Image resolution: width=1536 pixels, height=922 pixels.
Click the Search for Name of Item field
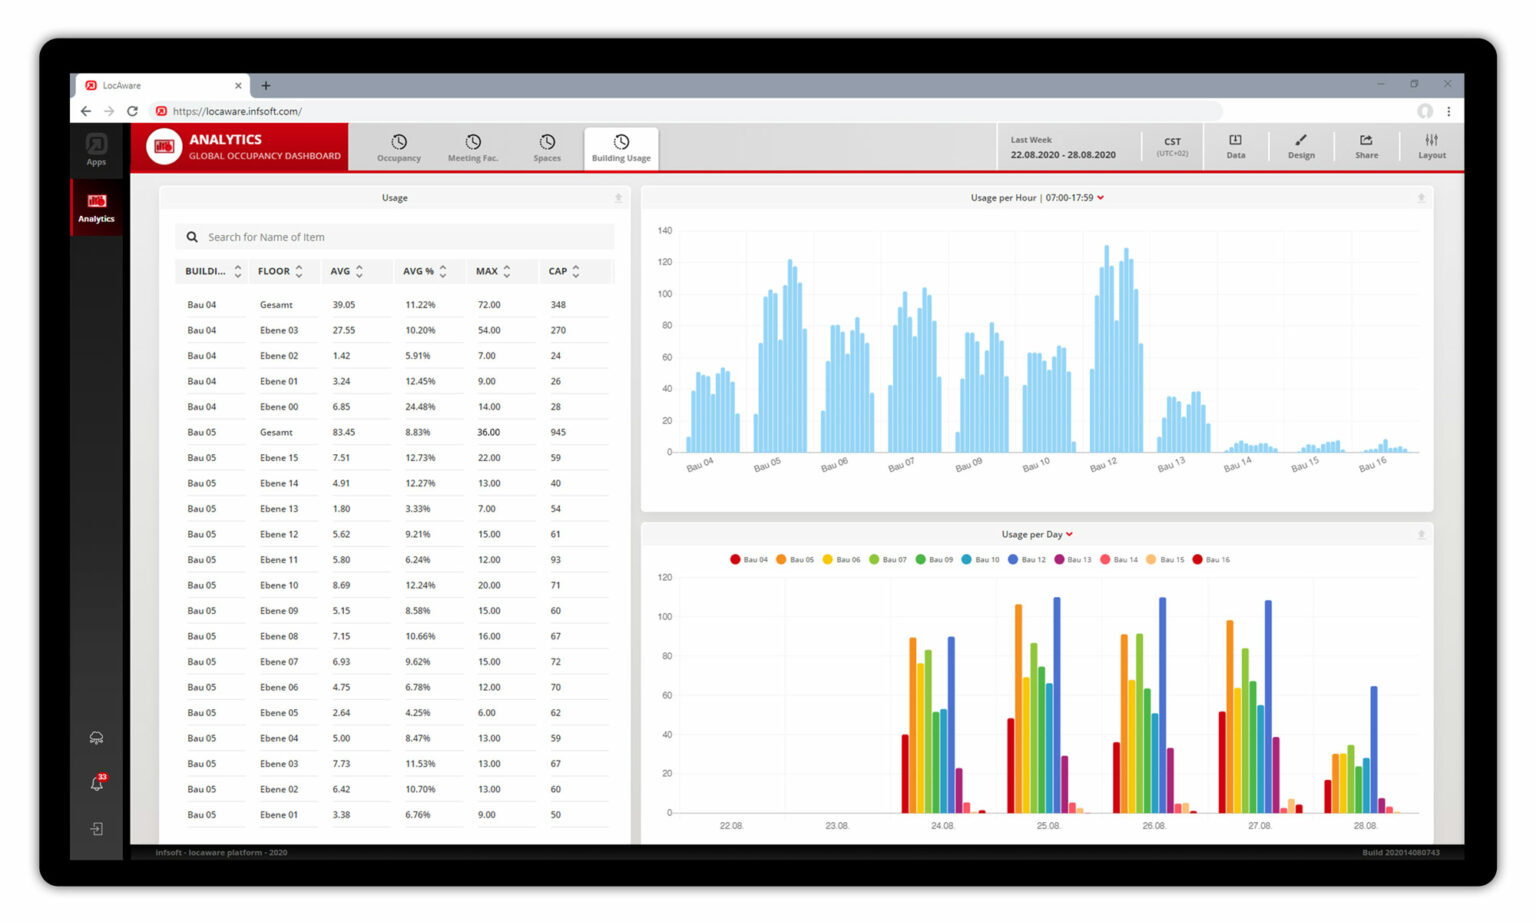394,236
